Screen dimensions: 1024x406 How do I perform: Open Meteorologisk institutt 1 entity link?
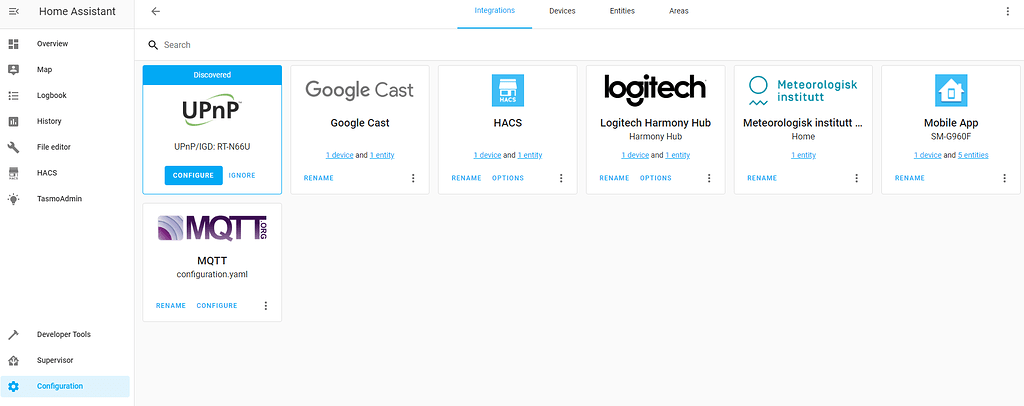pos(803,155)
